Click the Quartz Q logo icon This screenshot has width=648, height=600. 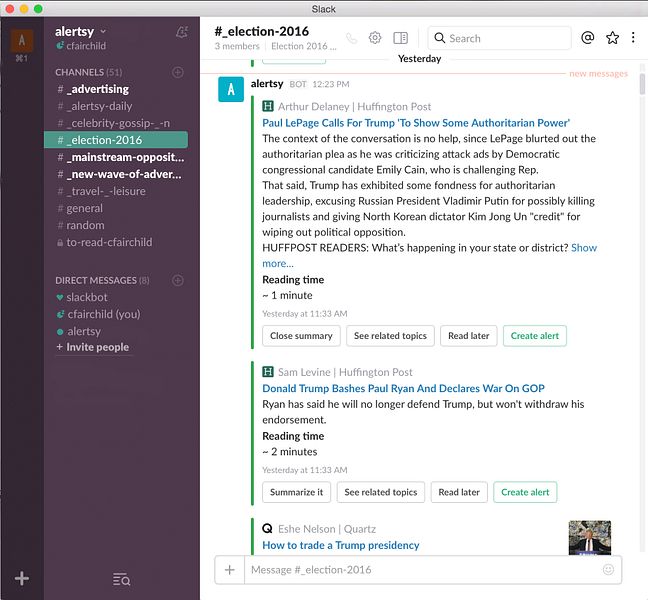click(x=267, y=529)
